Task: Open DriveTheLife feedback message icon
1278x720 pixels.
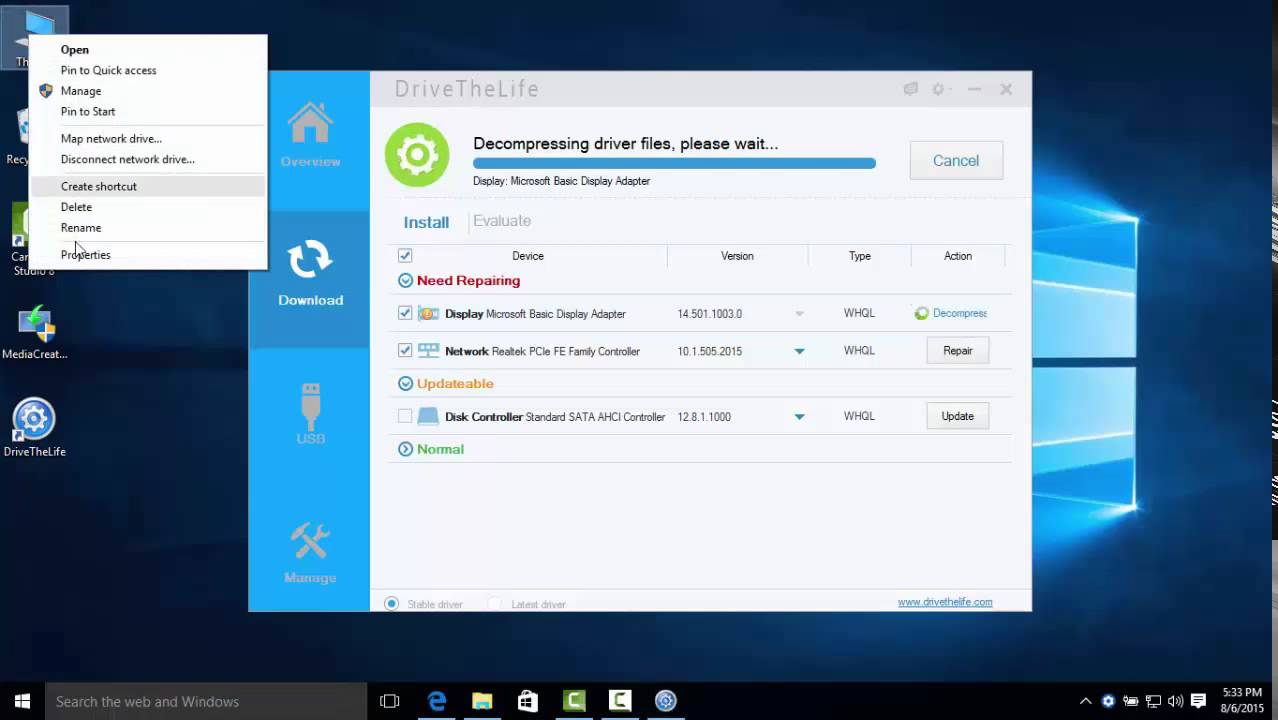Action: click(911, 89)
